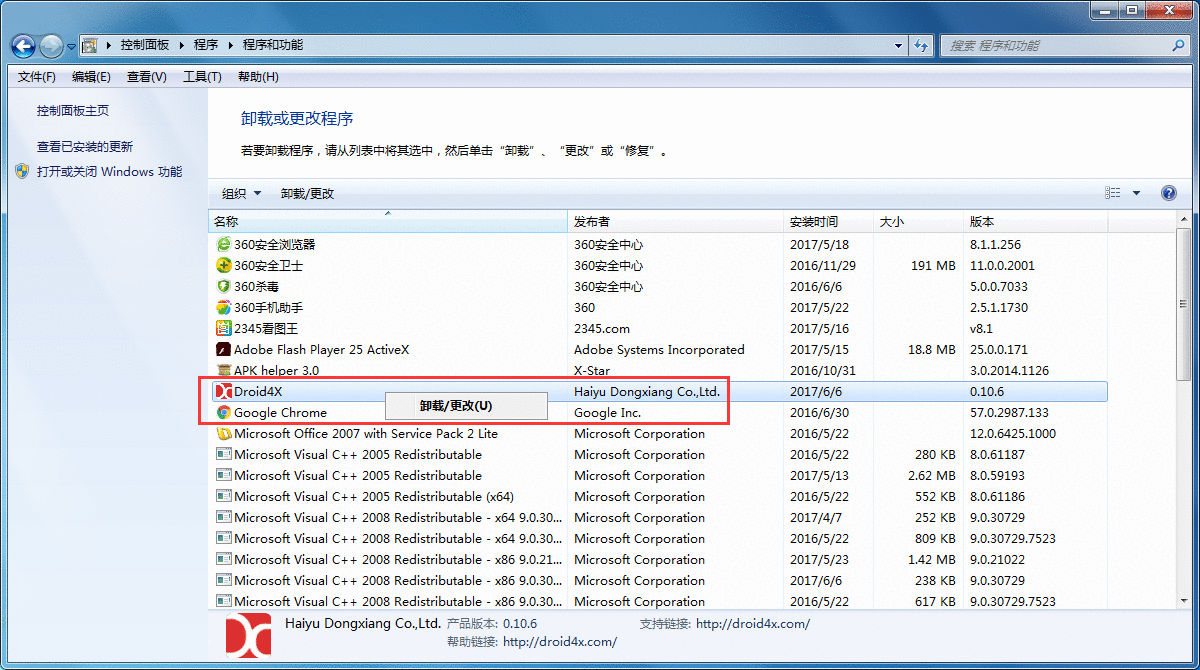Open the 工具(T) menu
The height and width of the screenshot is (670, 1200).
(x=202, y=77)
